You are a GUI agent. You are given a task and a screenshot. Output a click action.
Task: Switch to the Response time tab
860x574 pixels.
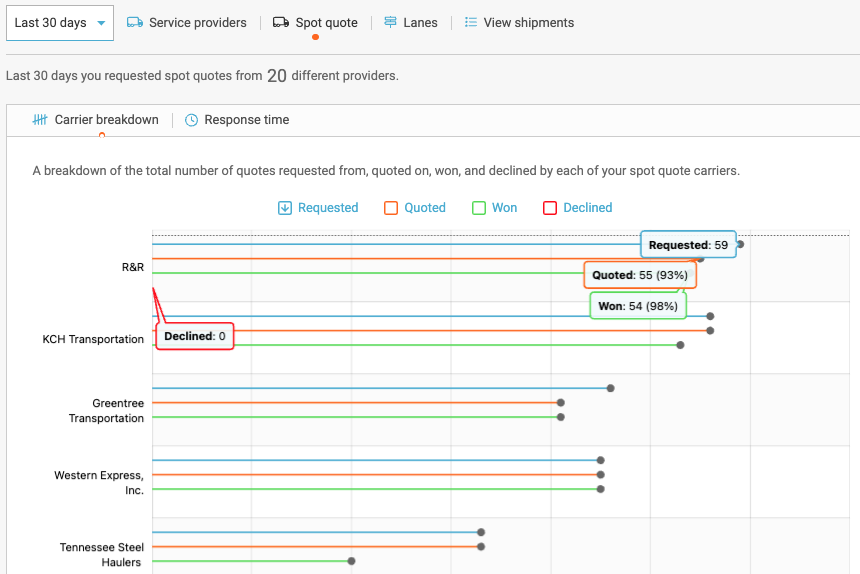coord(246,120)
